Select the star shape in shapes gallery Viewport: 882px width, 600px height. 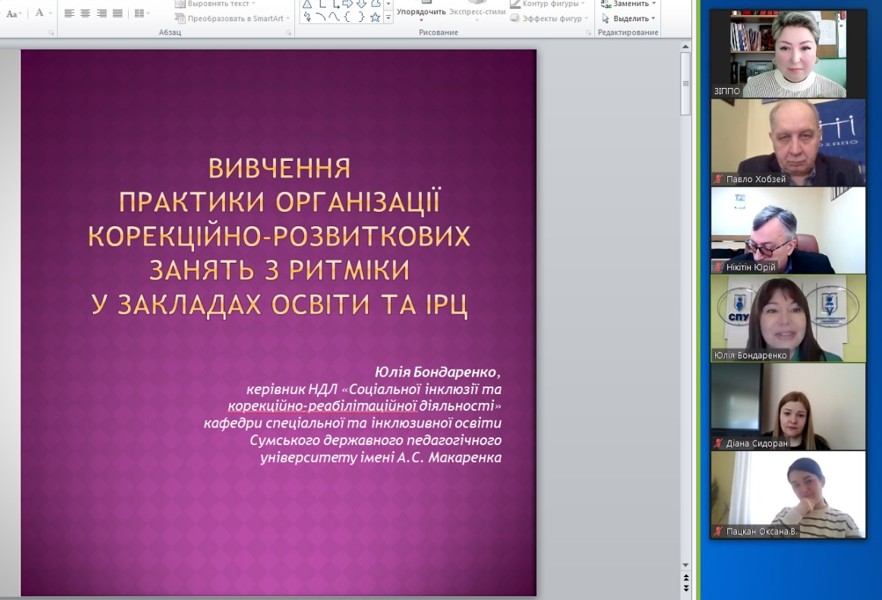375,17
